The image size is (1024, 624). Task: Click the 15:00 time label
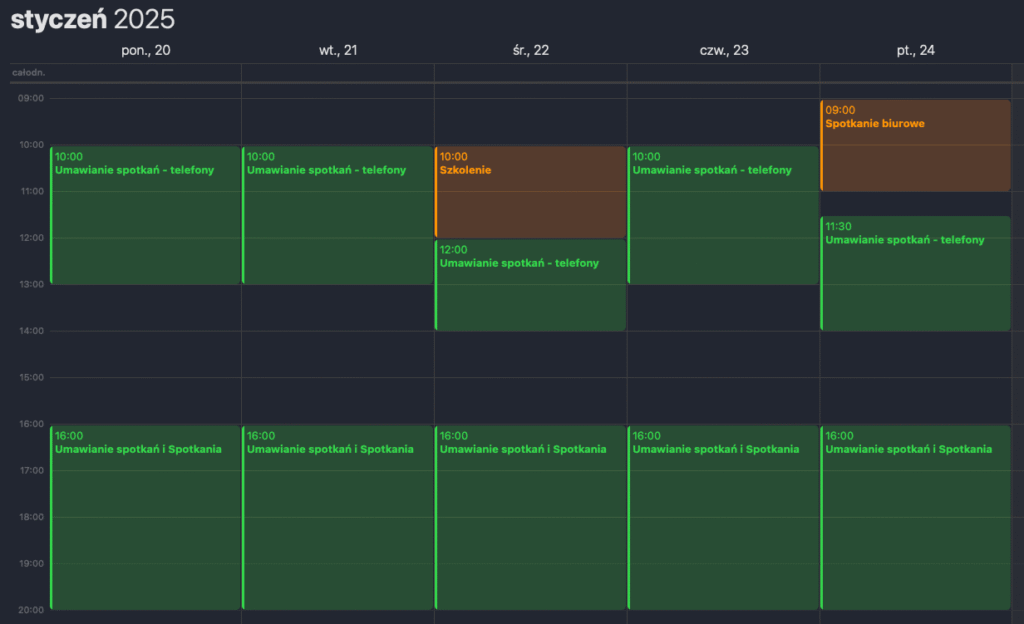click(31, 377)
